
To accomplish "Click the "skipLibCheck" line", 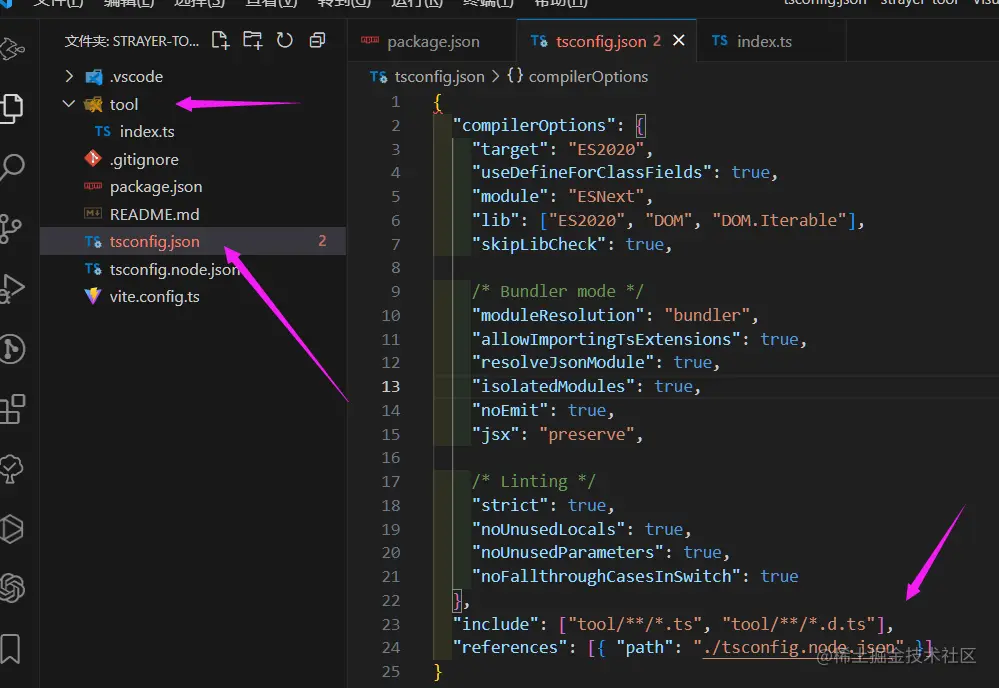I will [x=571, y=244].
